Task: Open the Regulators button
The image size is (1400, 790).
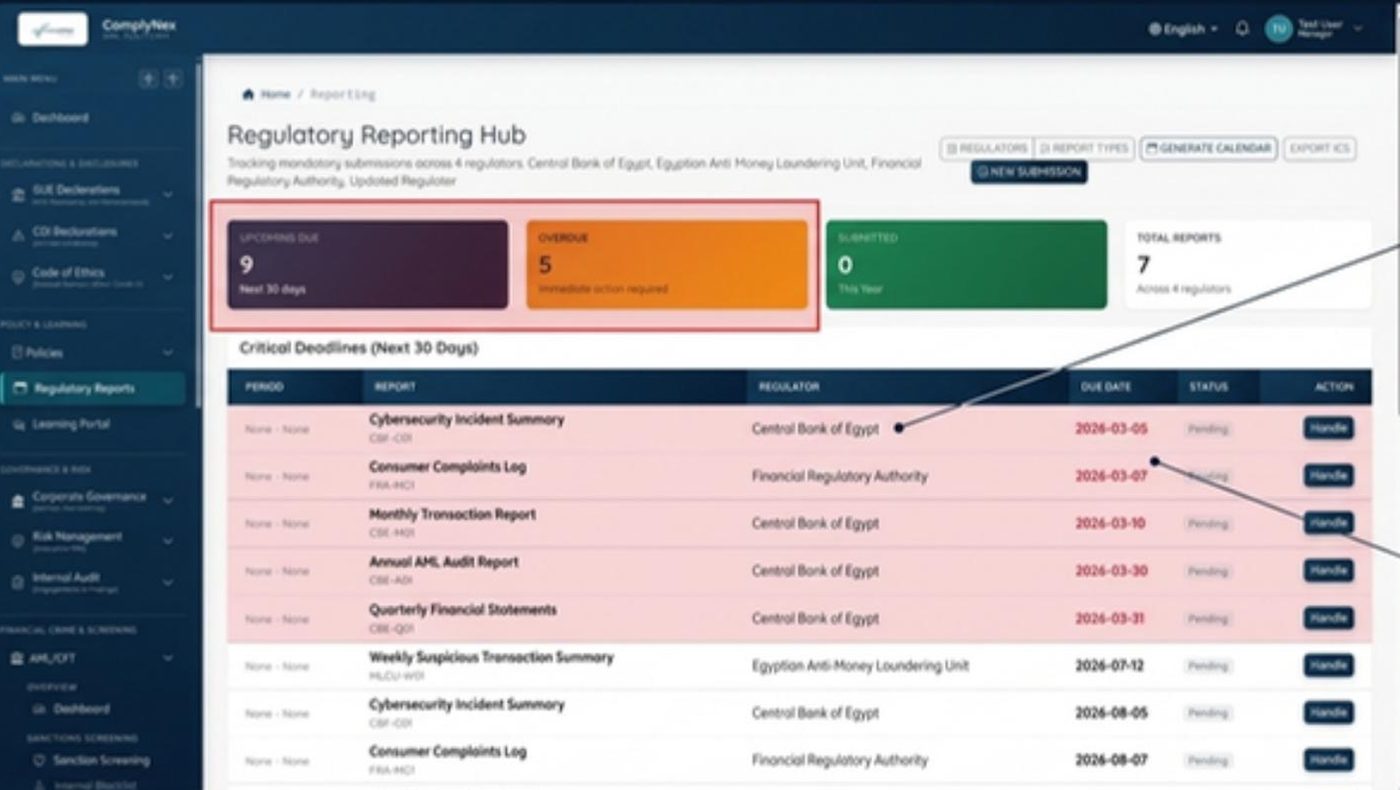Action: pyautogui.click(x=987, y=148)
